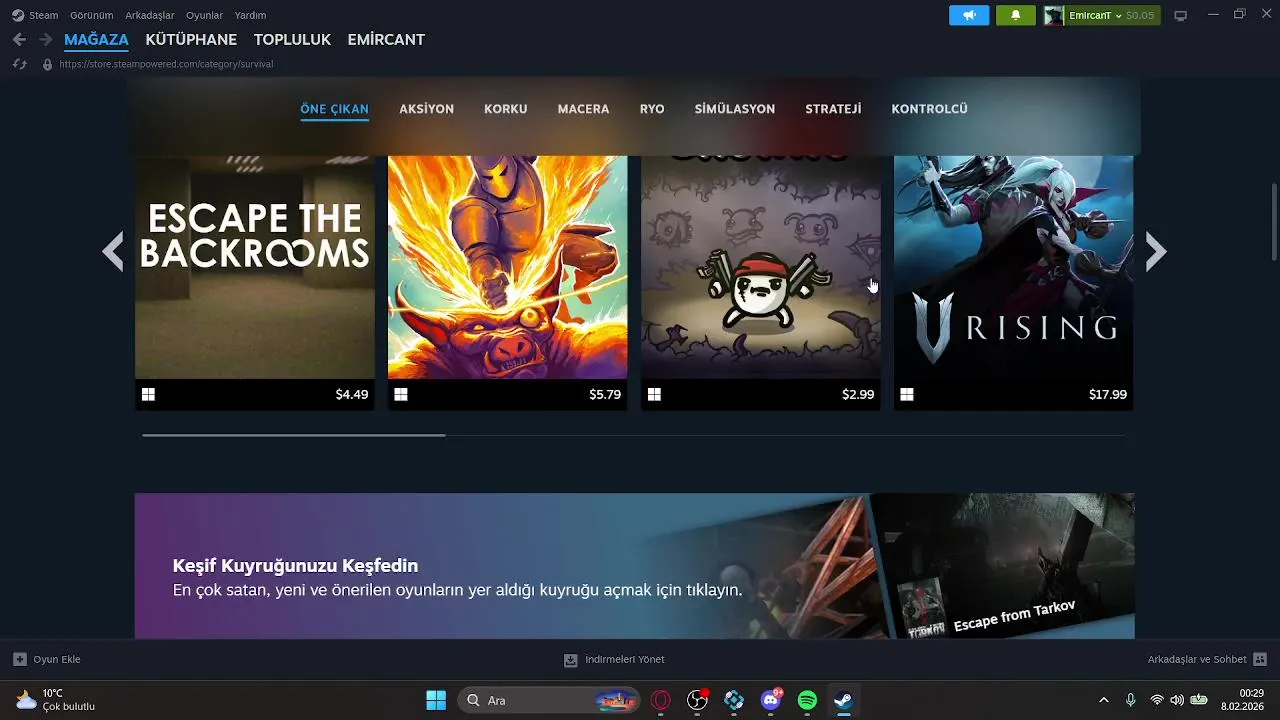Open the Görünüm menu
Viewport: 1280px width, 720px height.
[x=91, y=15]
